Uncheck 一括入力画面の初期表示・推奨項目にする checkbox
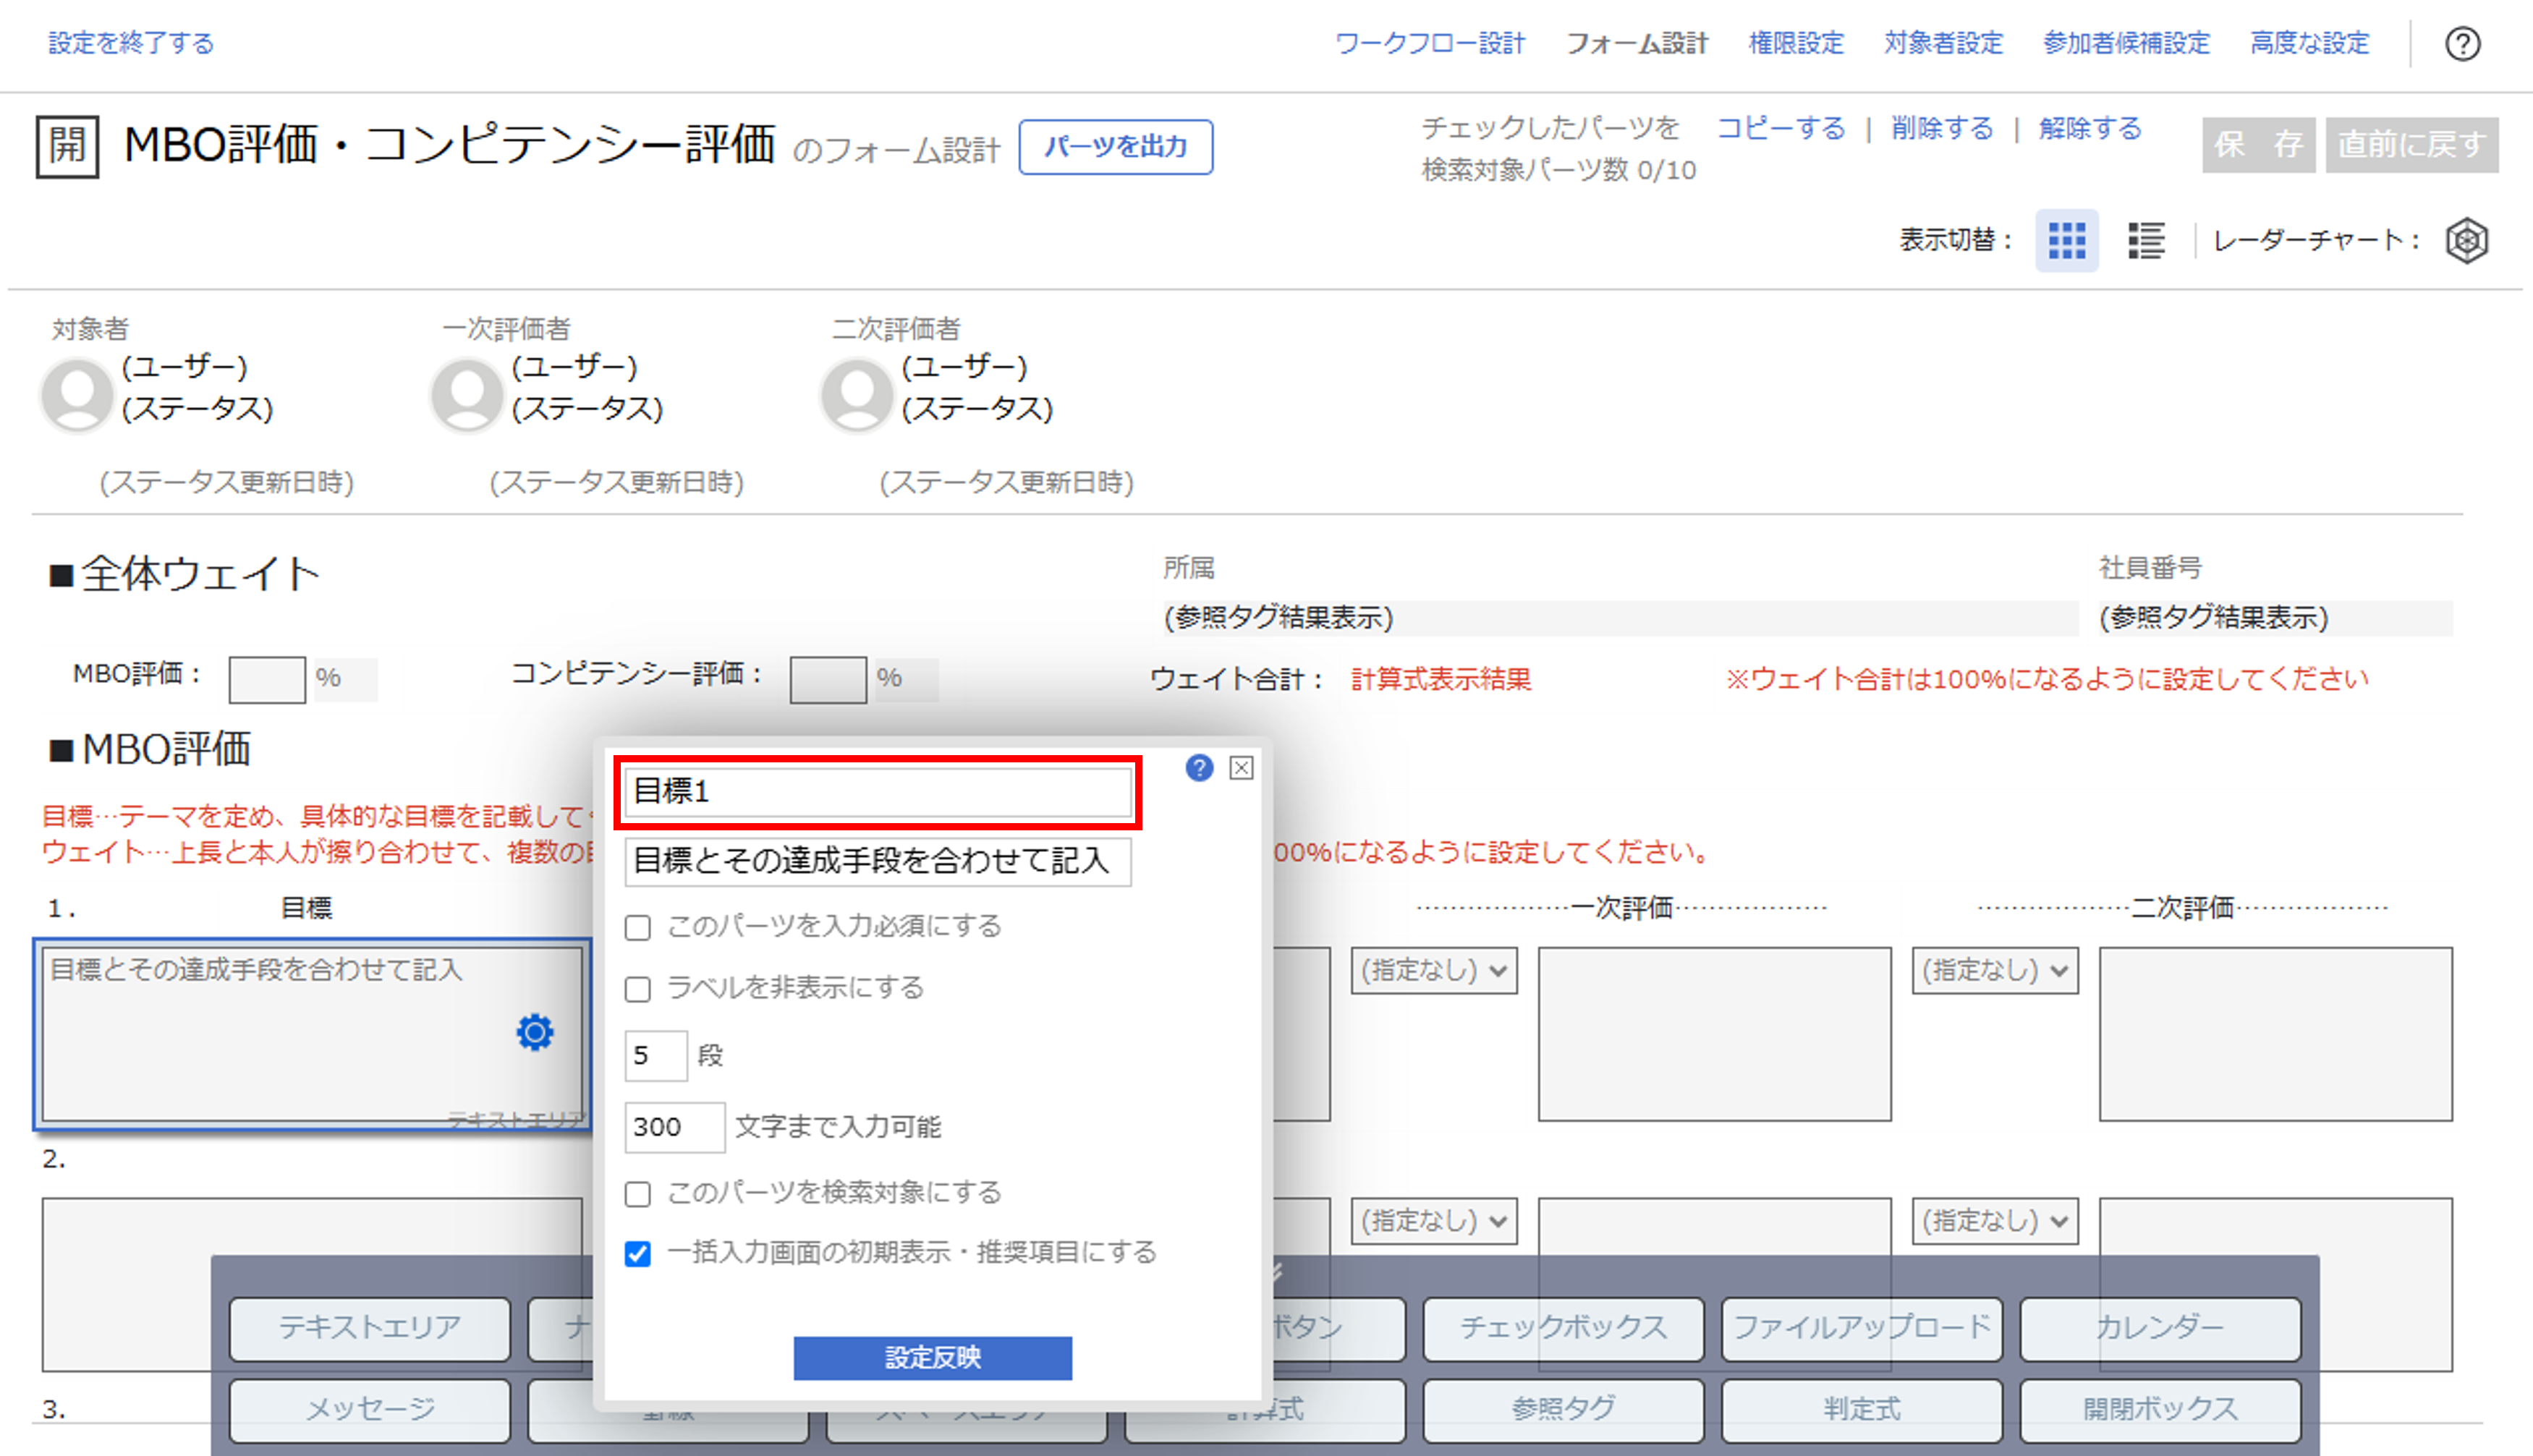 pyautogui.click(x=638, y=1254)
